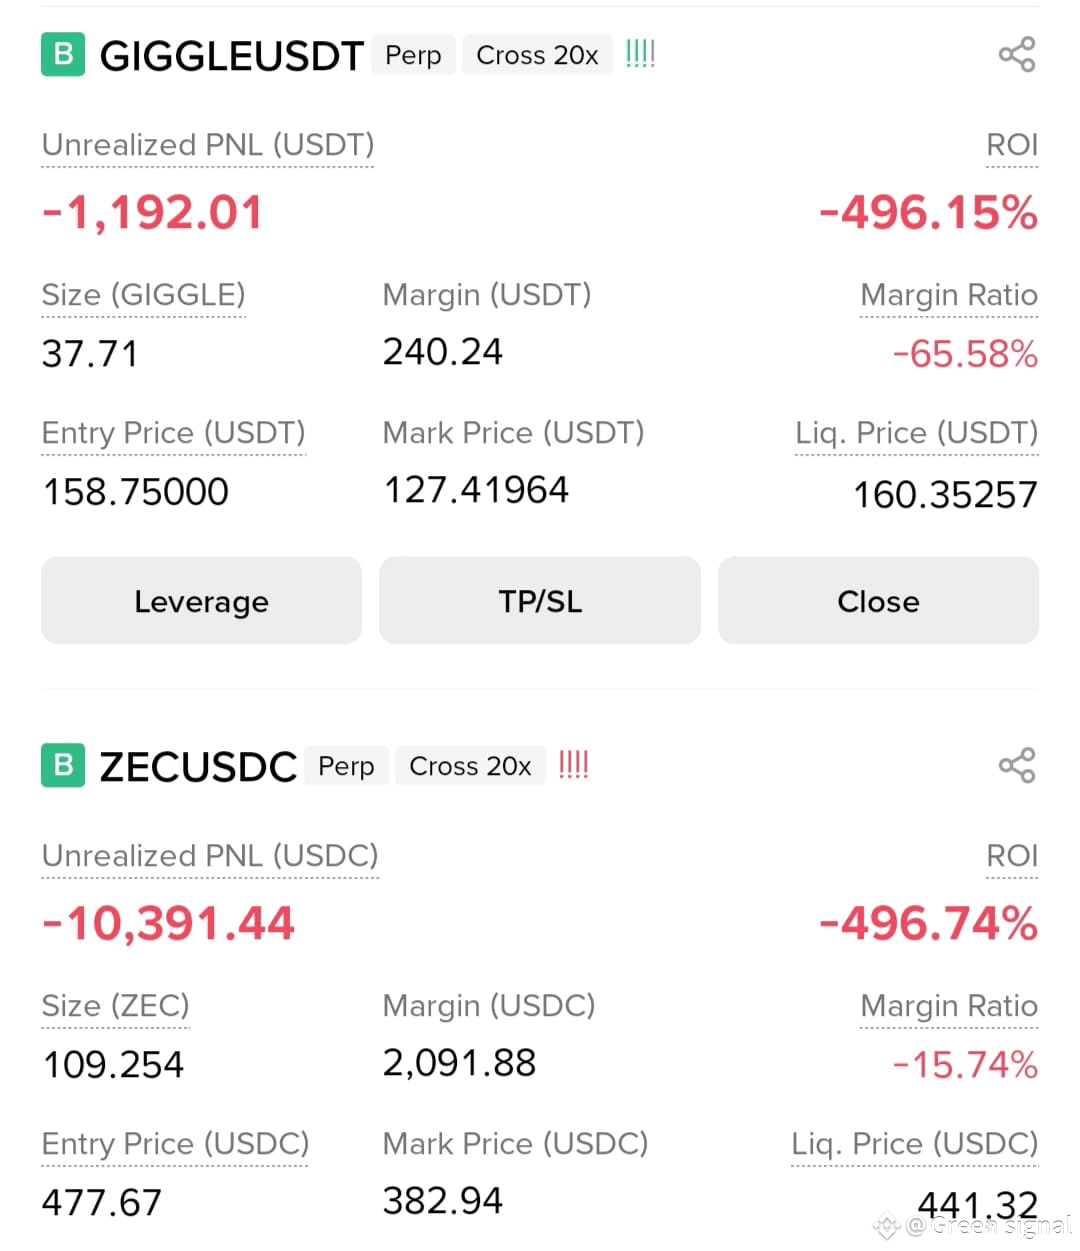
Task: Tap the Perp tag next to ZECUSDC
Action: pyautogui.click(x=346, y=766)
